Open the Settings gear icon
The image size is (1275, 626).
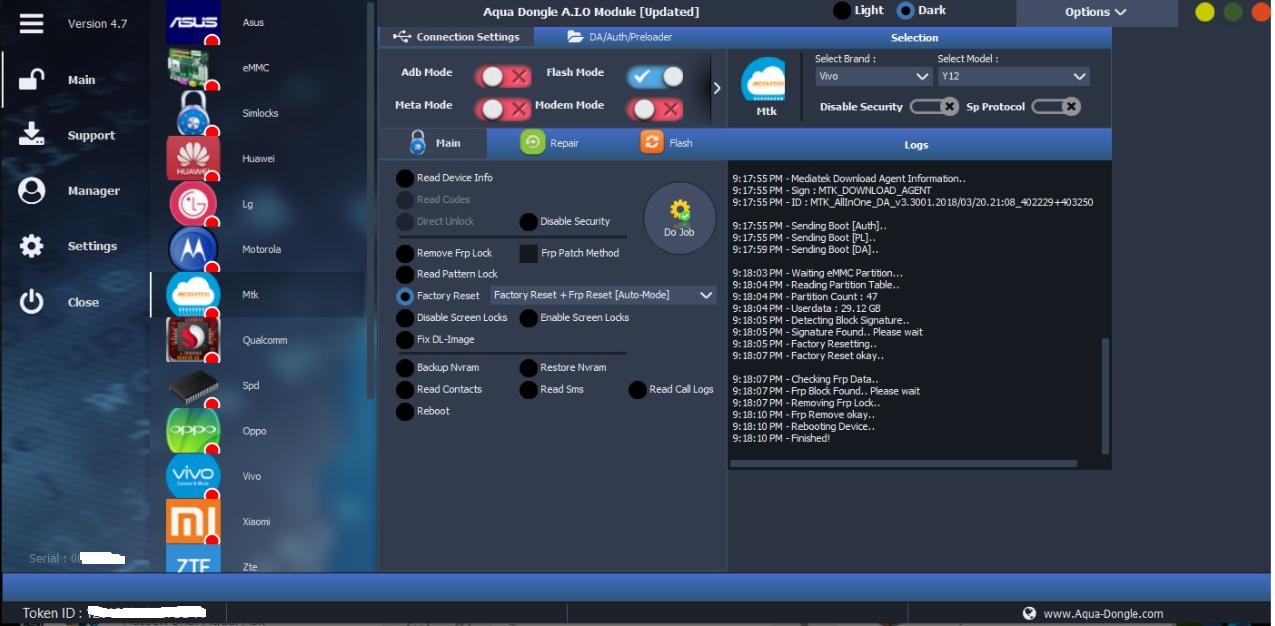(32, 246)
